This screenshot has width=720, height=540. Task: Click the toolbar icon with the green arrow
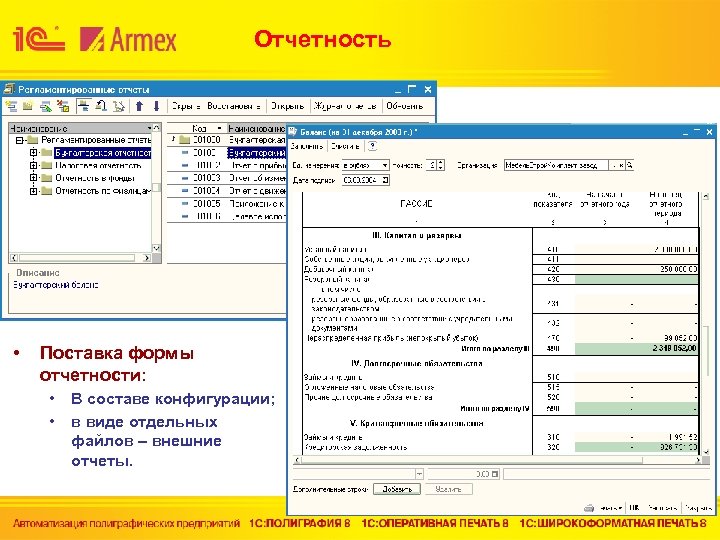coord(45,106)
